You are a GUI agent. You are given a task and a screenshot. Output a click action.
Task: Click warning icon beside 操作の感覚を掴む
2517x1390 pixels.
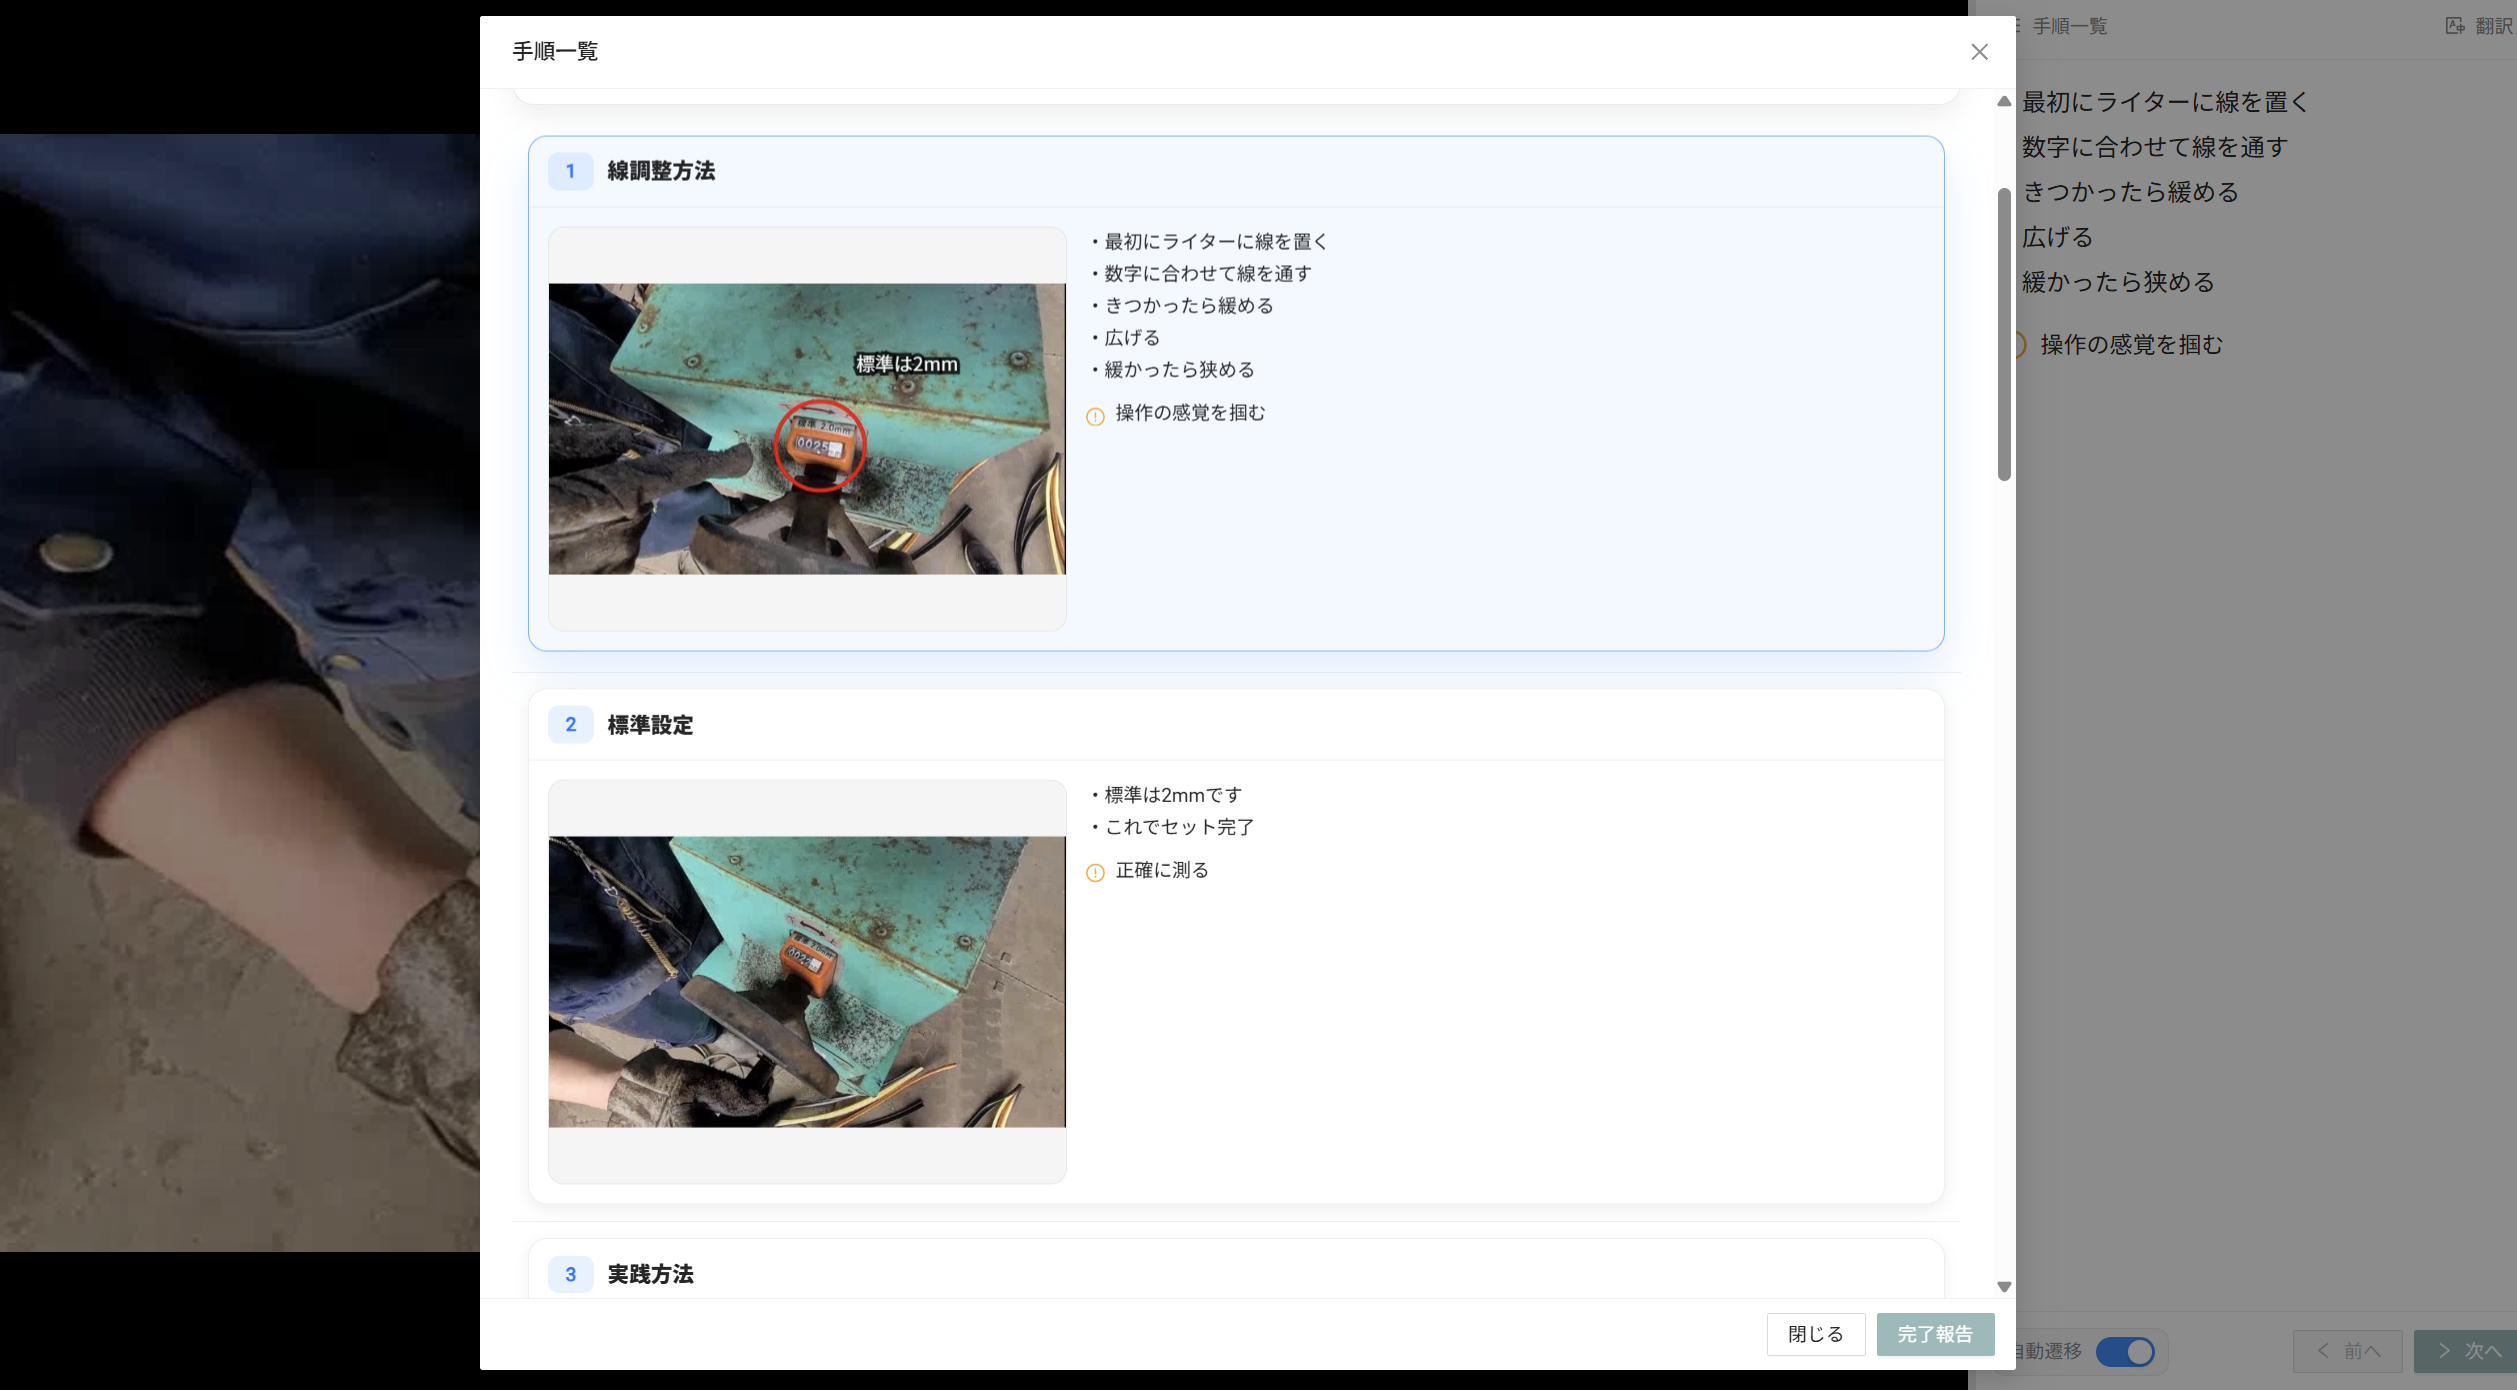click(1095, 416)
